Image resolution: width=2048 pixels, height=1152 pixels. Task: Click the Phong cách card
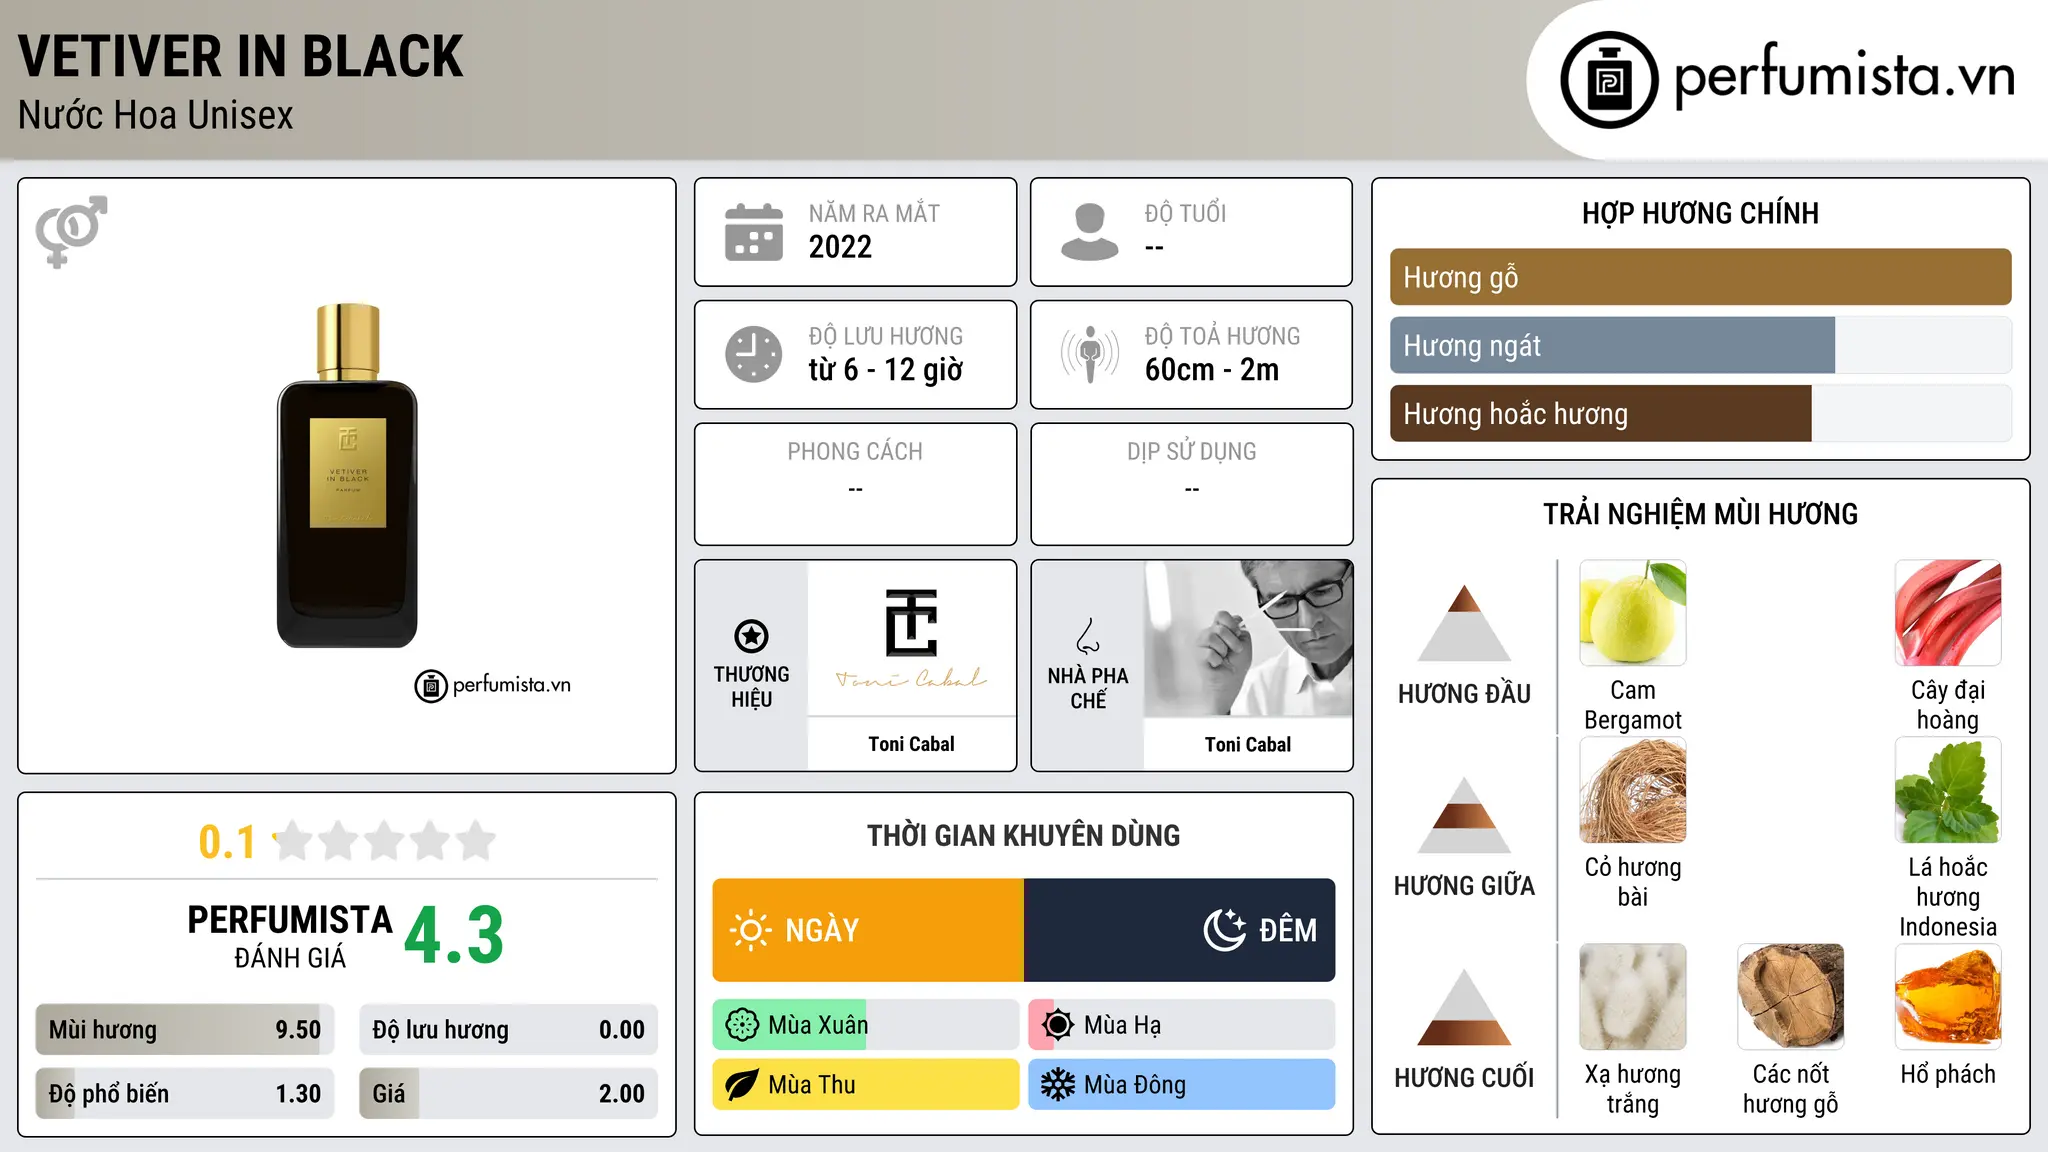(856, 484)
